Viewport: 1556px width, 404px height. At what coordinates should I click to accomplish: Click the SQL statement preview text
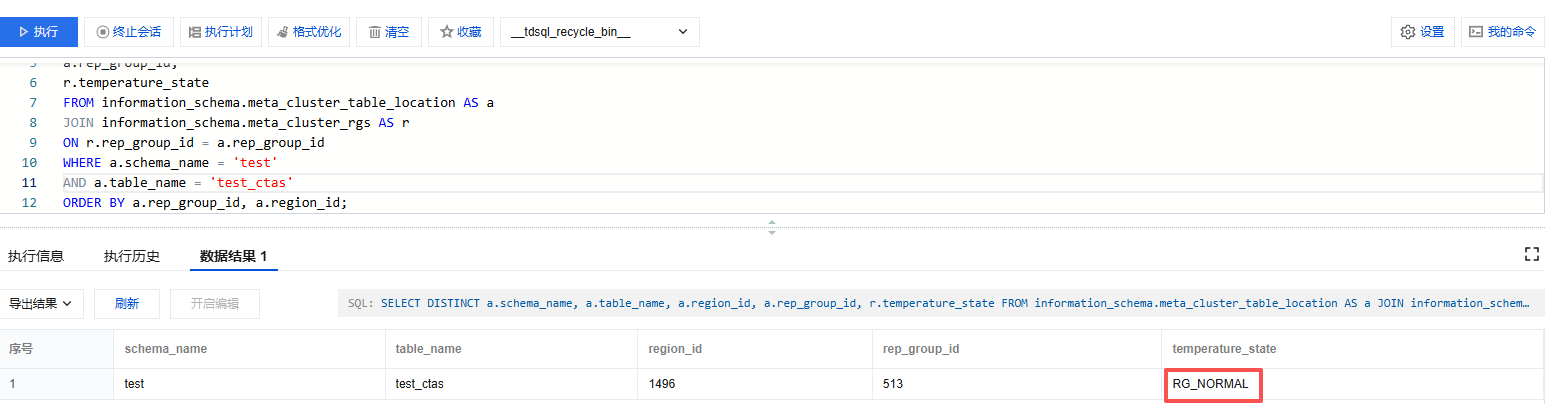939,303
